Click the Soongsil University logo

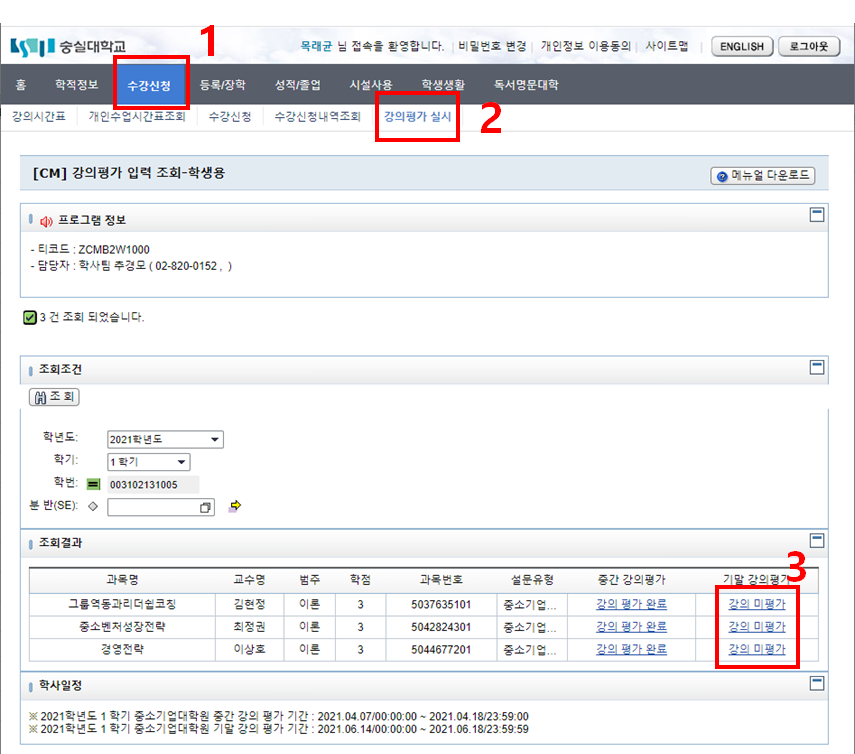click(x=68, y=47)
